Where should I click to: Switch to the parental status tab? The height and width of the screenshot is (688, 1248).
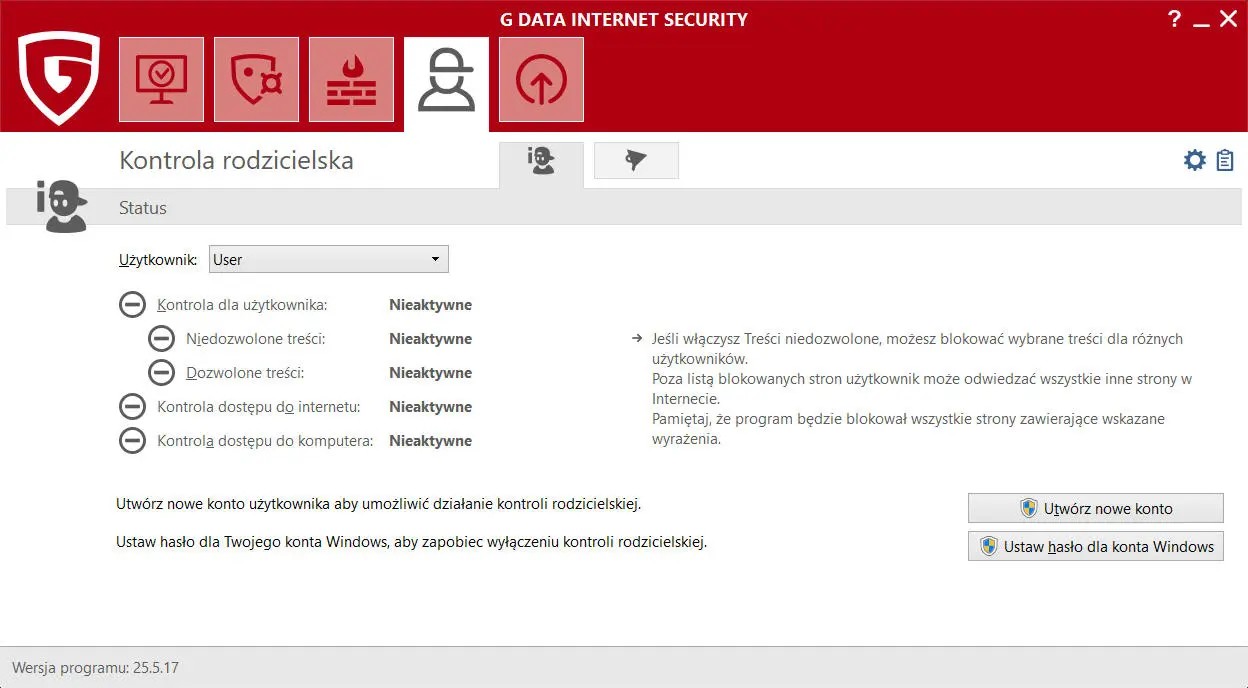click(541, 160)
